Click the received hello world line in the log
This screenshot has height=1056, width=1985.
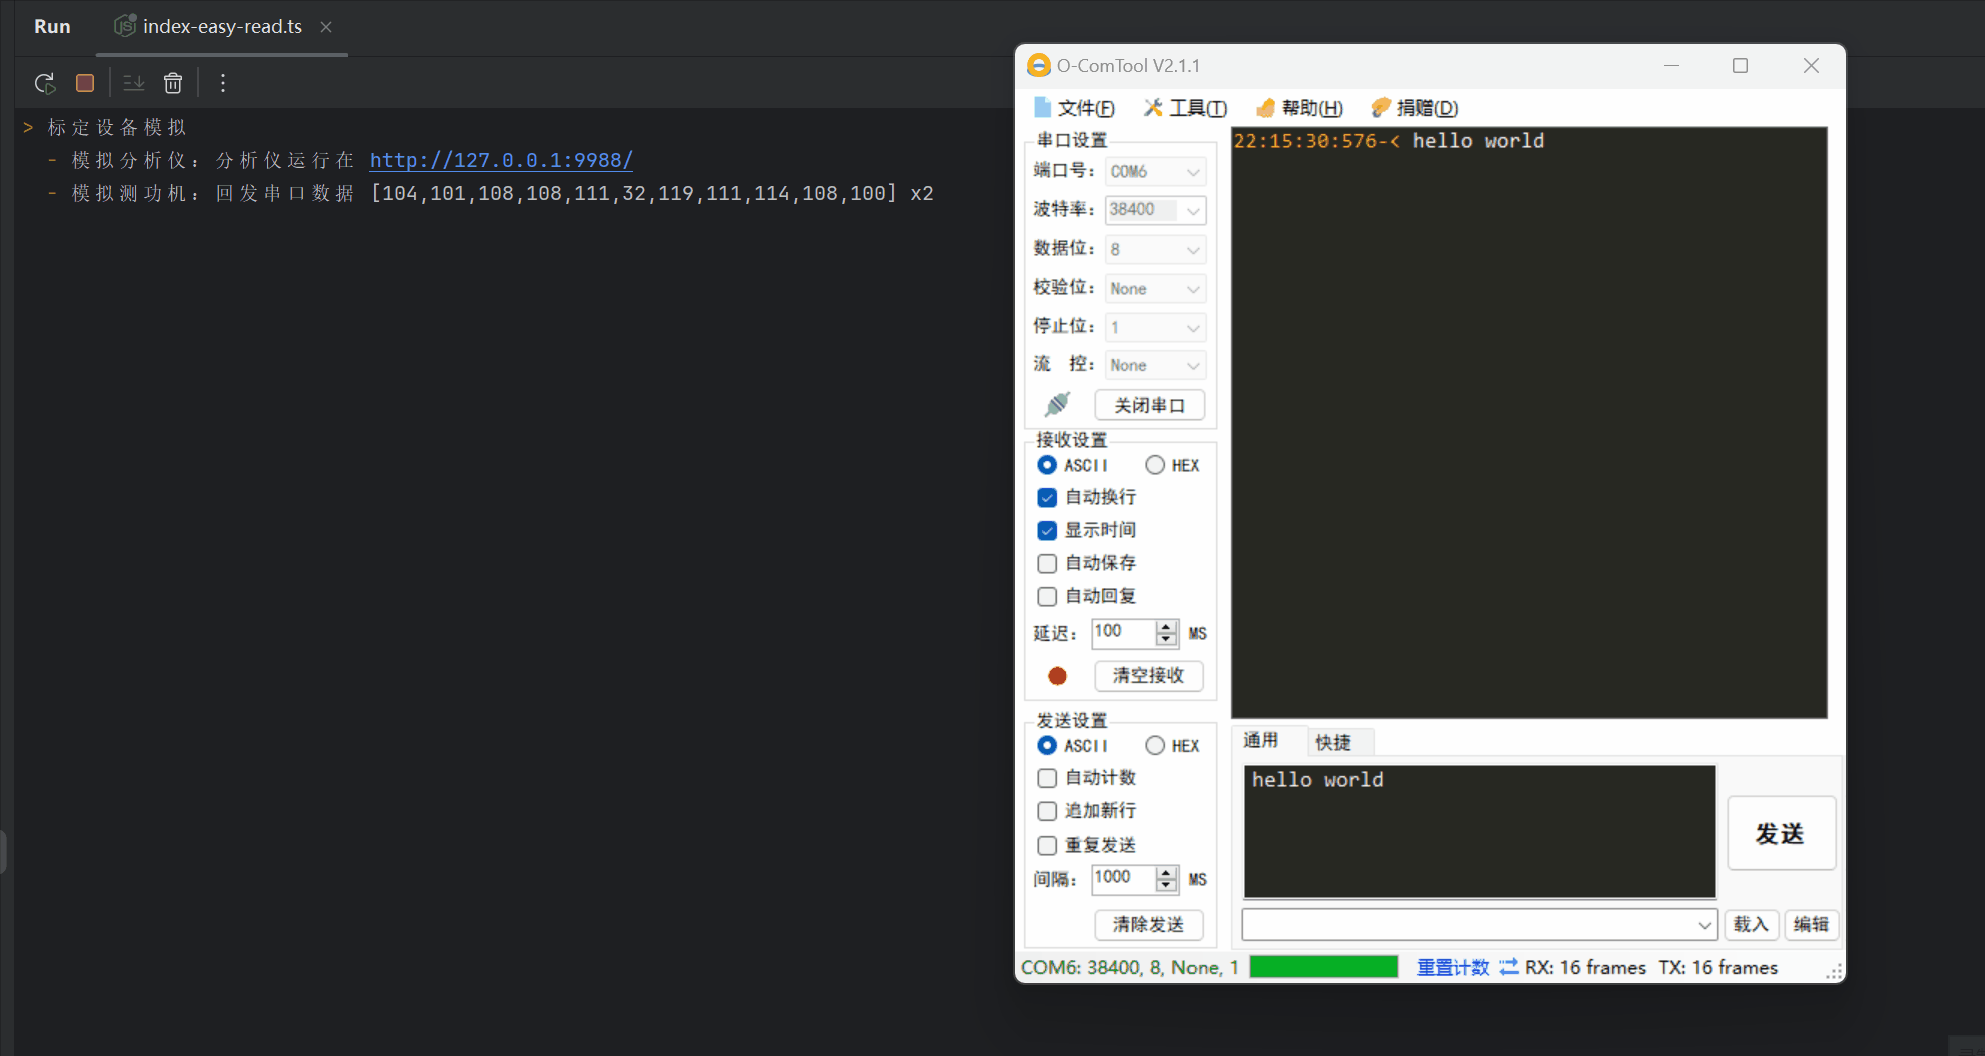(x=1389, y=141)
